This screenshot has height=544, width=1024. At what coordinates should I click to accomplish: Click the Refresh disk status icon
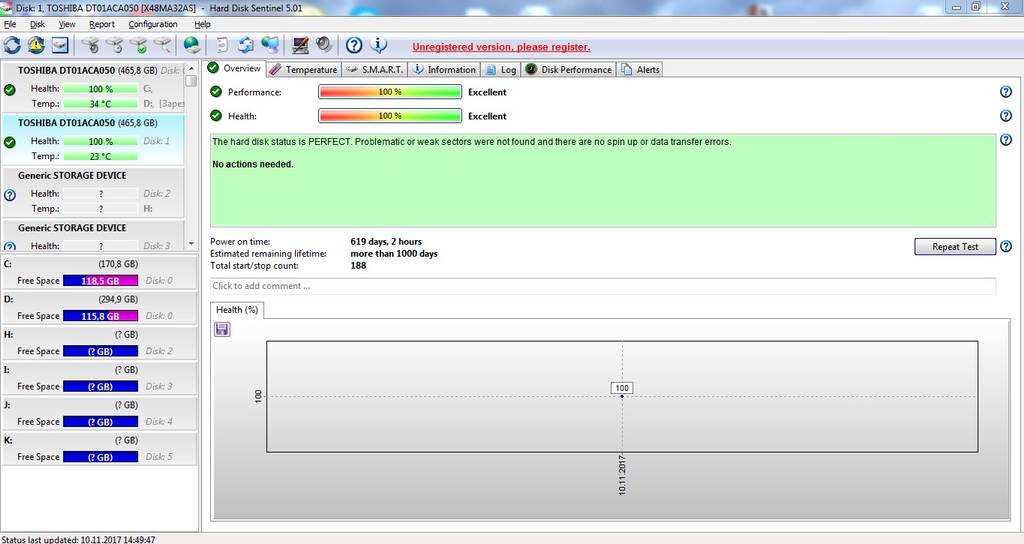click(12, 45)
